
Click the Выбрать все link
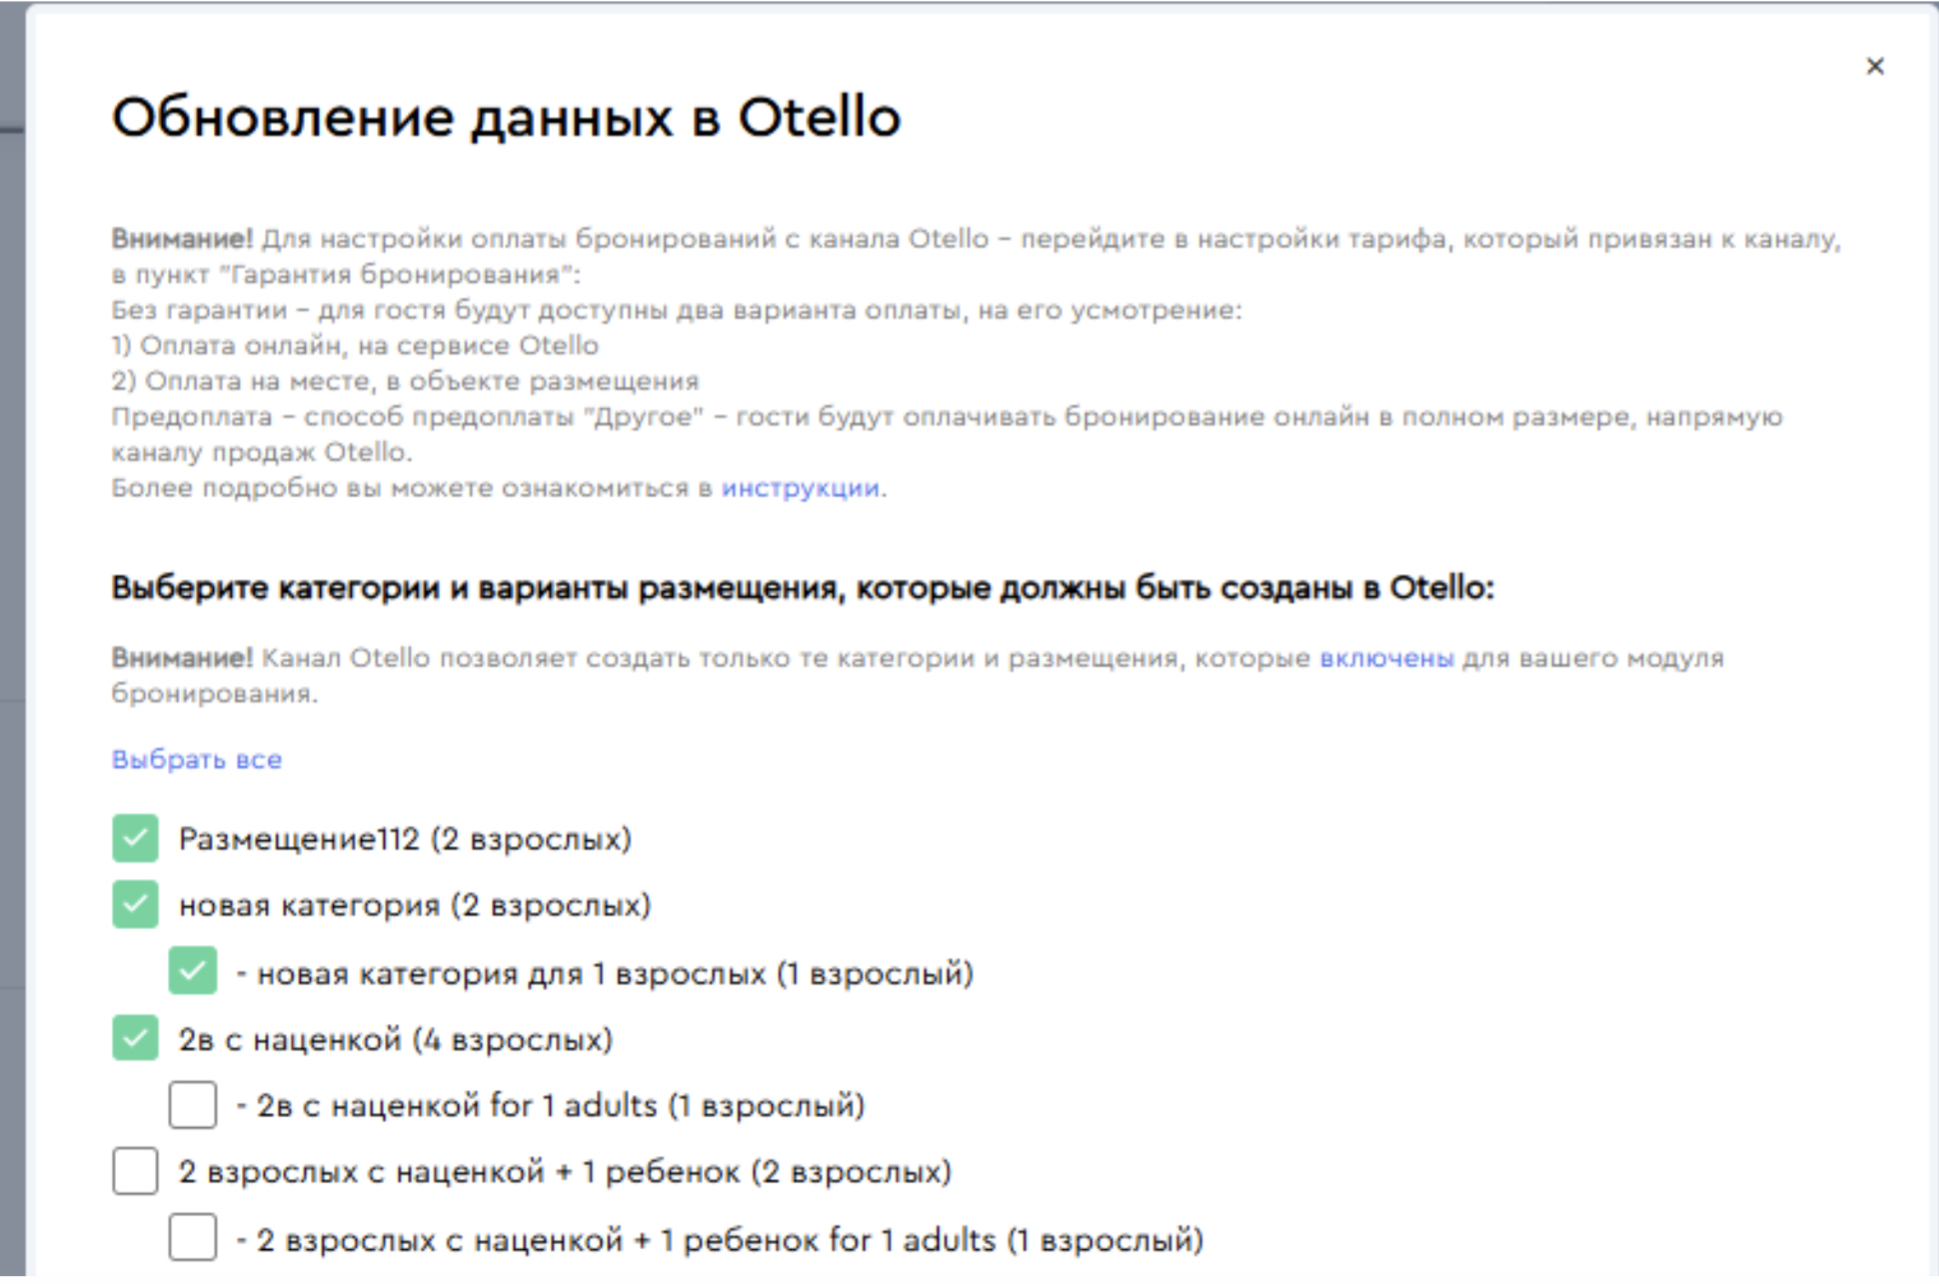tap(196, 760)
